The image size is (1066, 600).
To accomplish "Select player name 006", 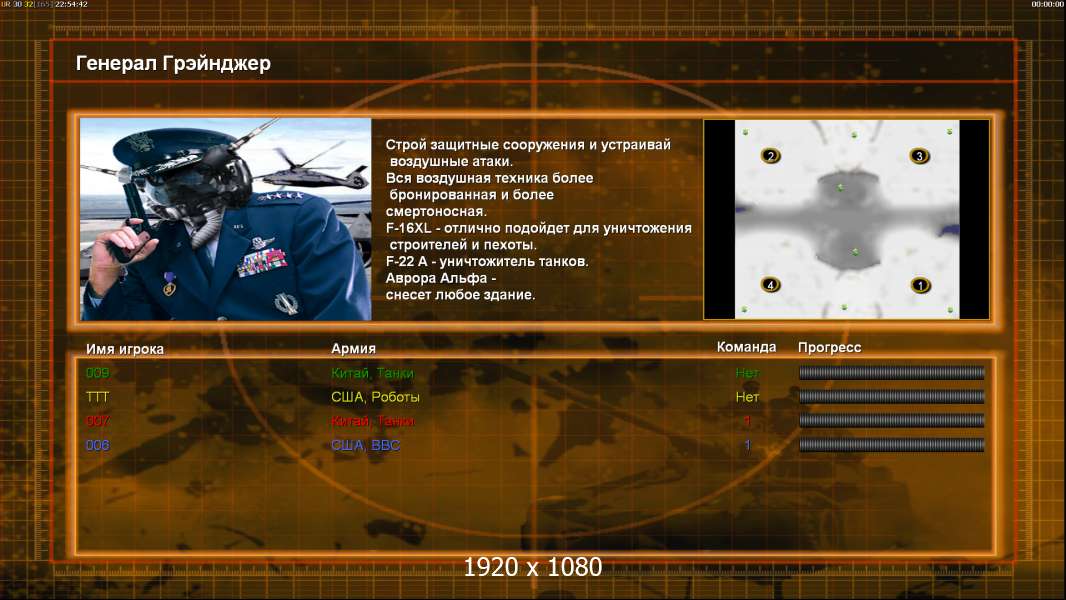I will [x=97, y=445].
